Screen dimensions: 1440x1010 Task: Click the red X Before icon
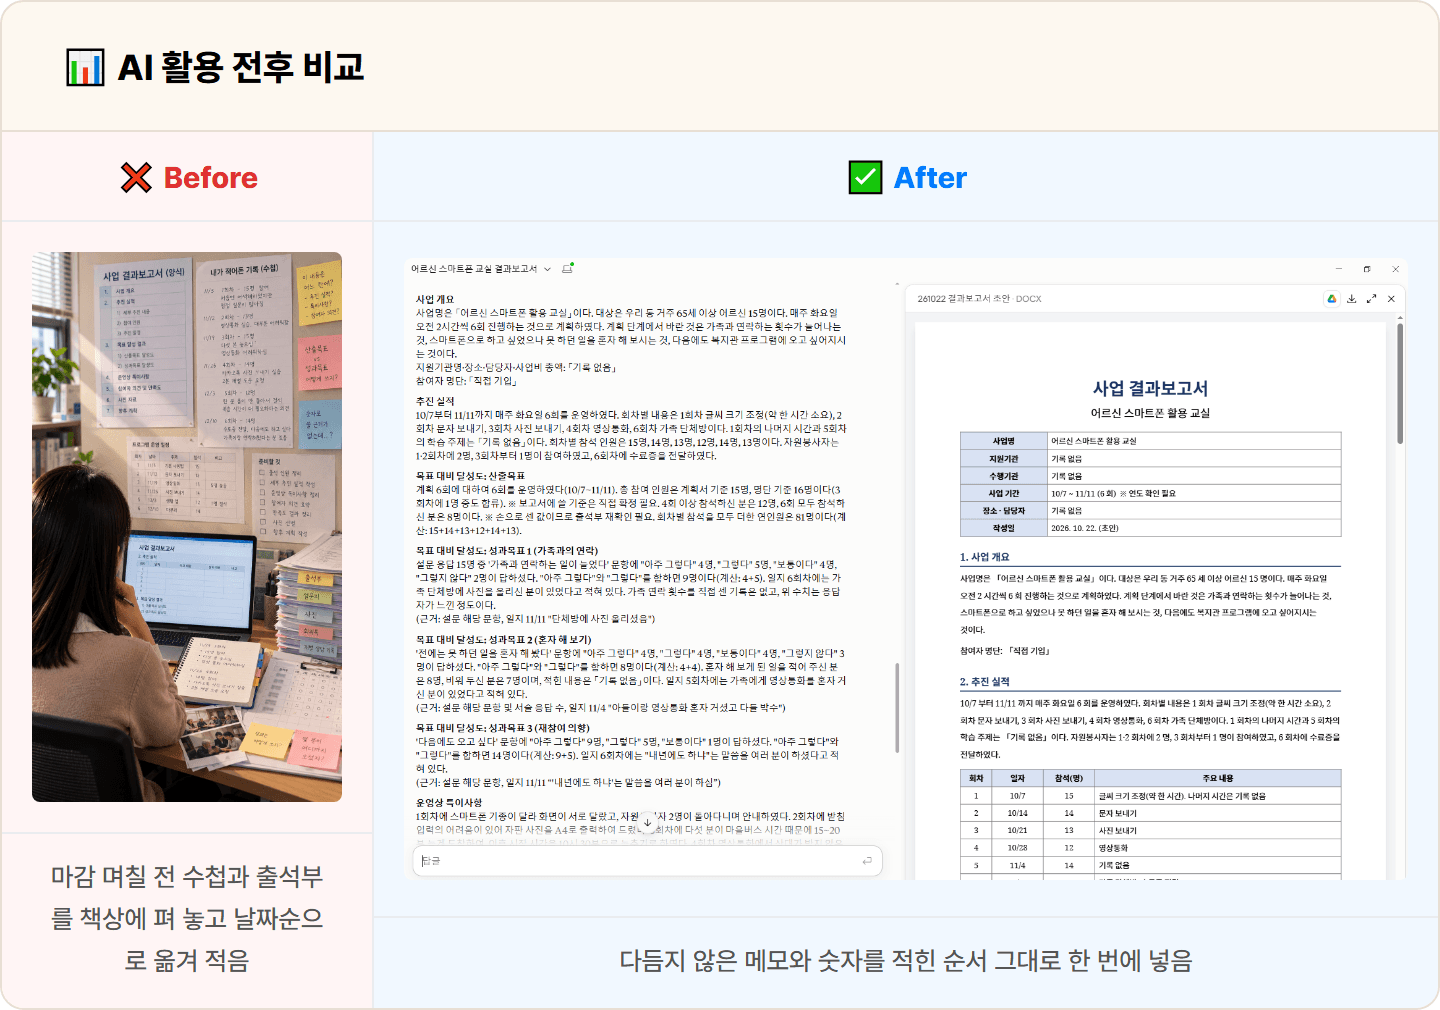[x=136, y=178]
